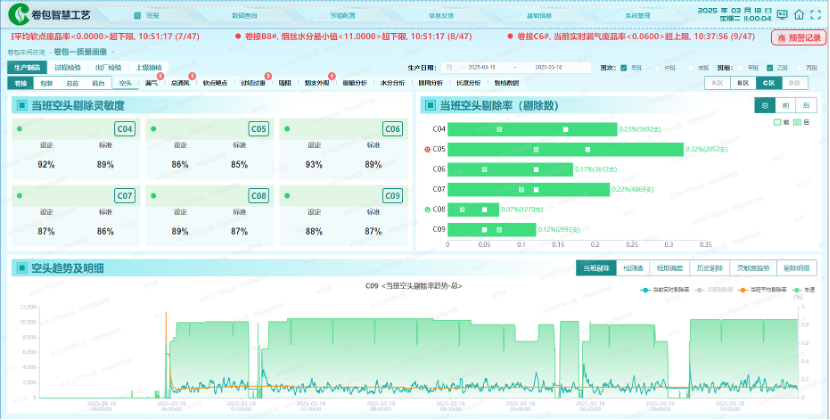Switch to the 出厂检验 tab
This screenshot has width=830, height=420.
coord(107,68)
